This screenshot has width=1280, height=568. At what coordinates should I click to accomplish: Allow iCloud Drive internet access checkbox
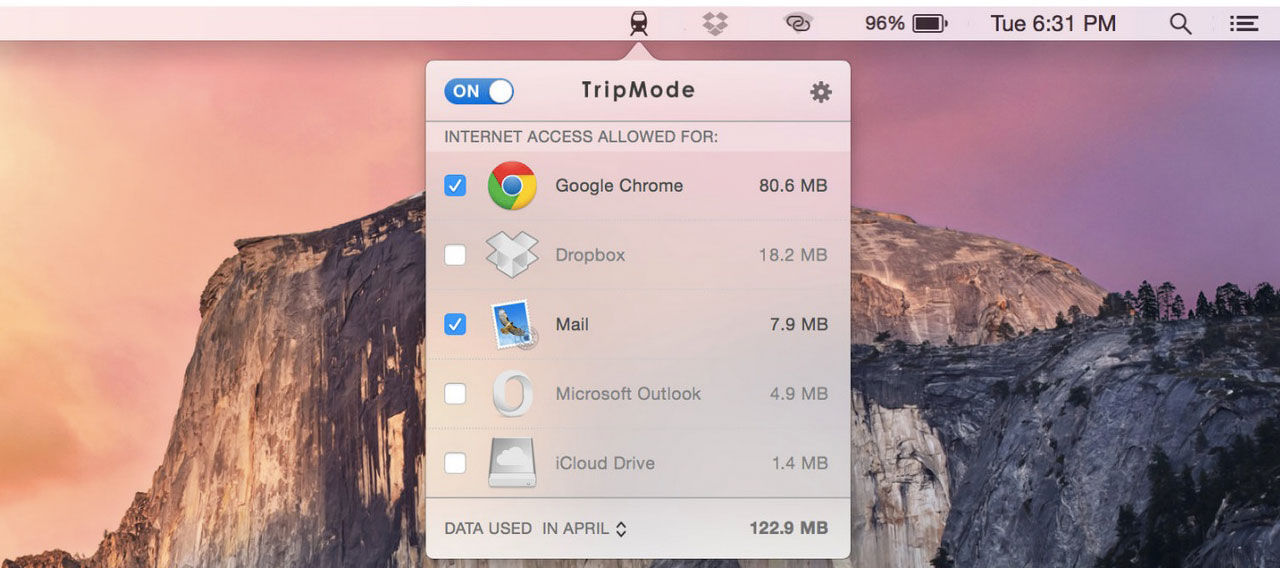(x=455, y=463)
